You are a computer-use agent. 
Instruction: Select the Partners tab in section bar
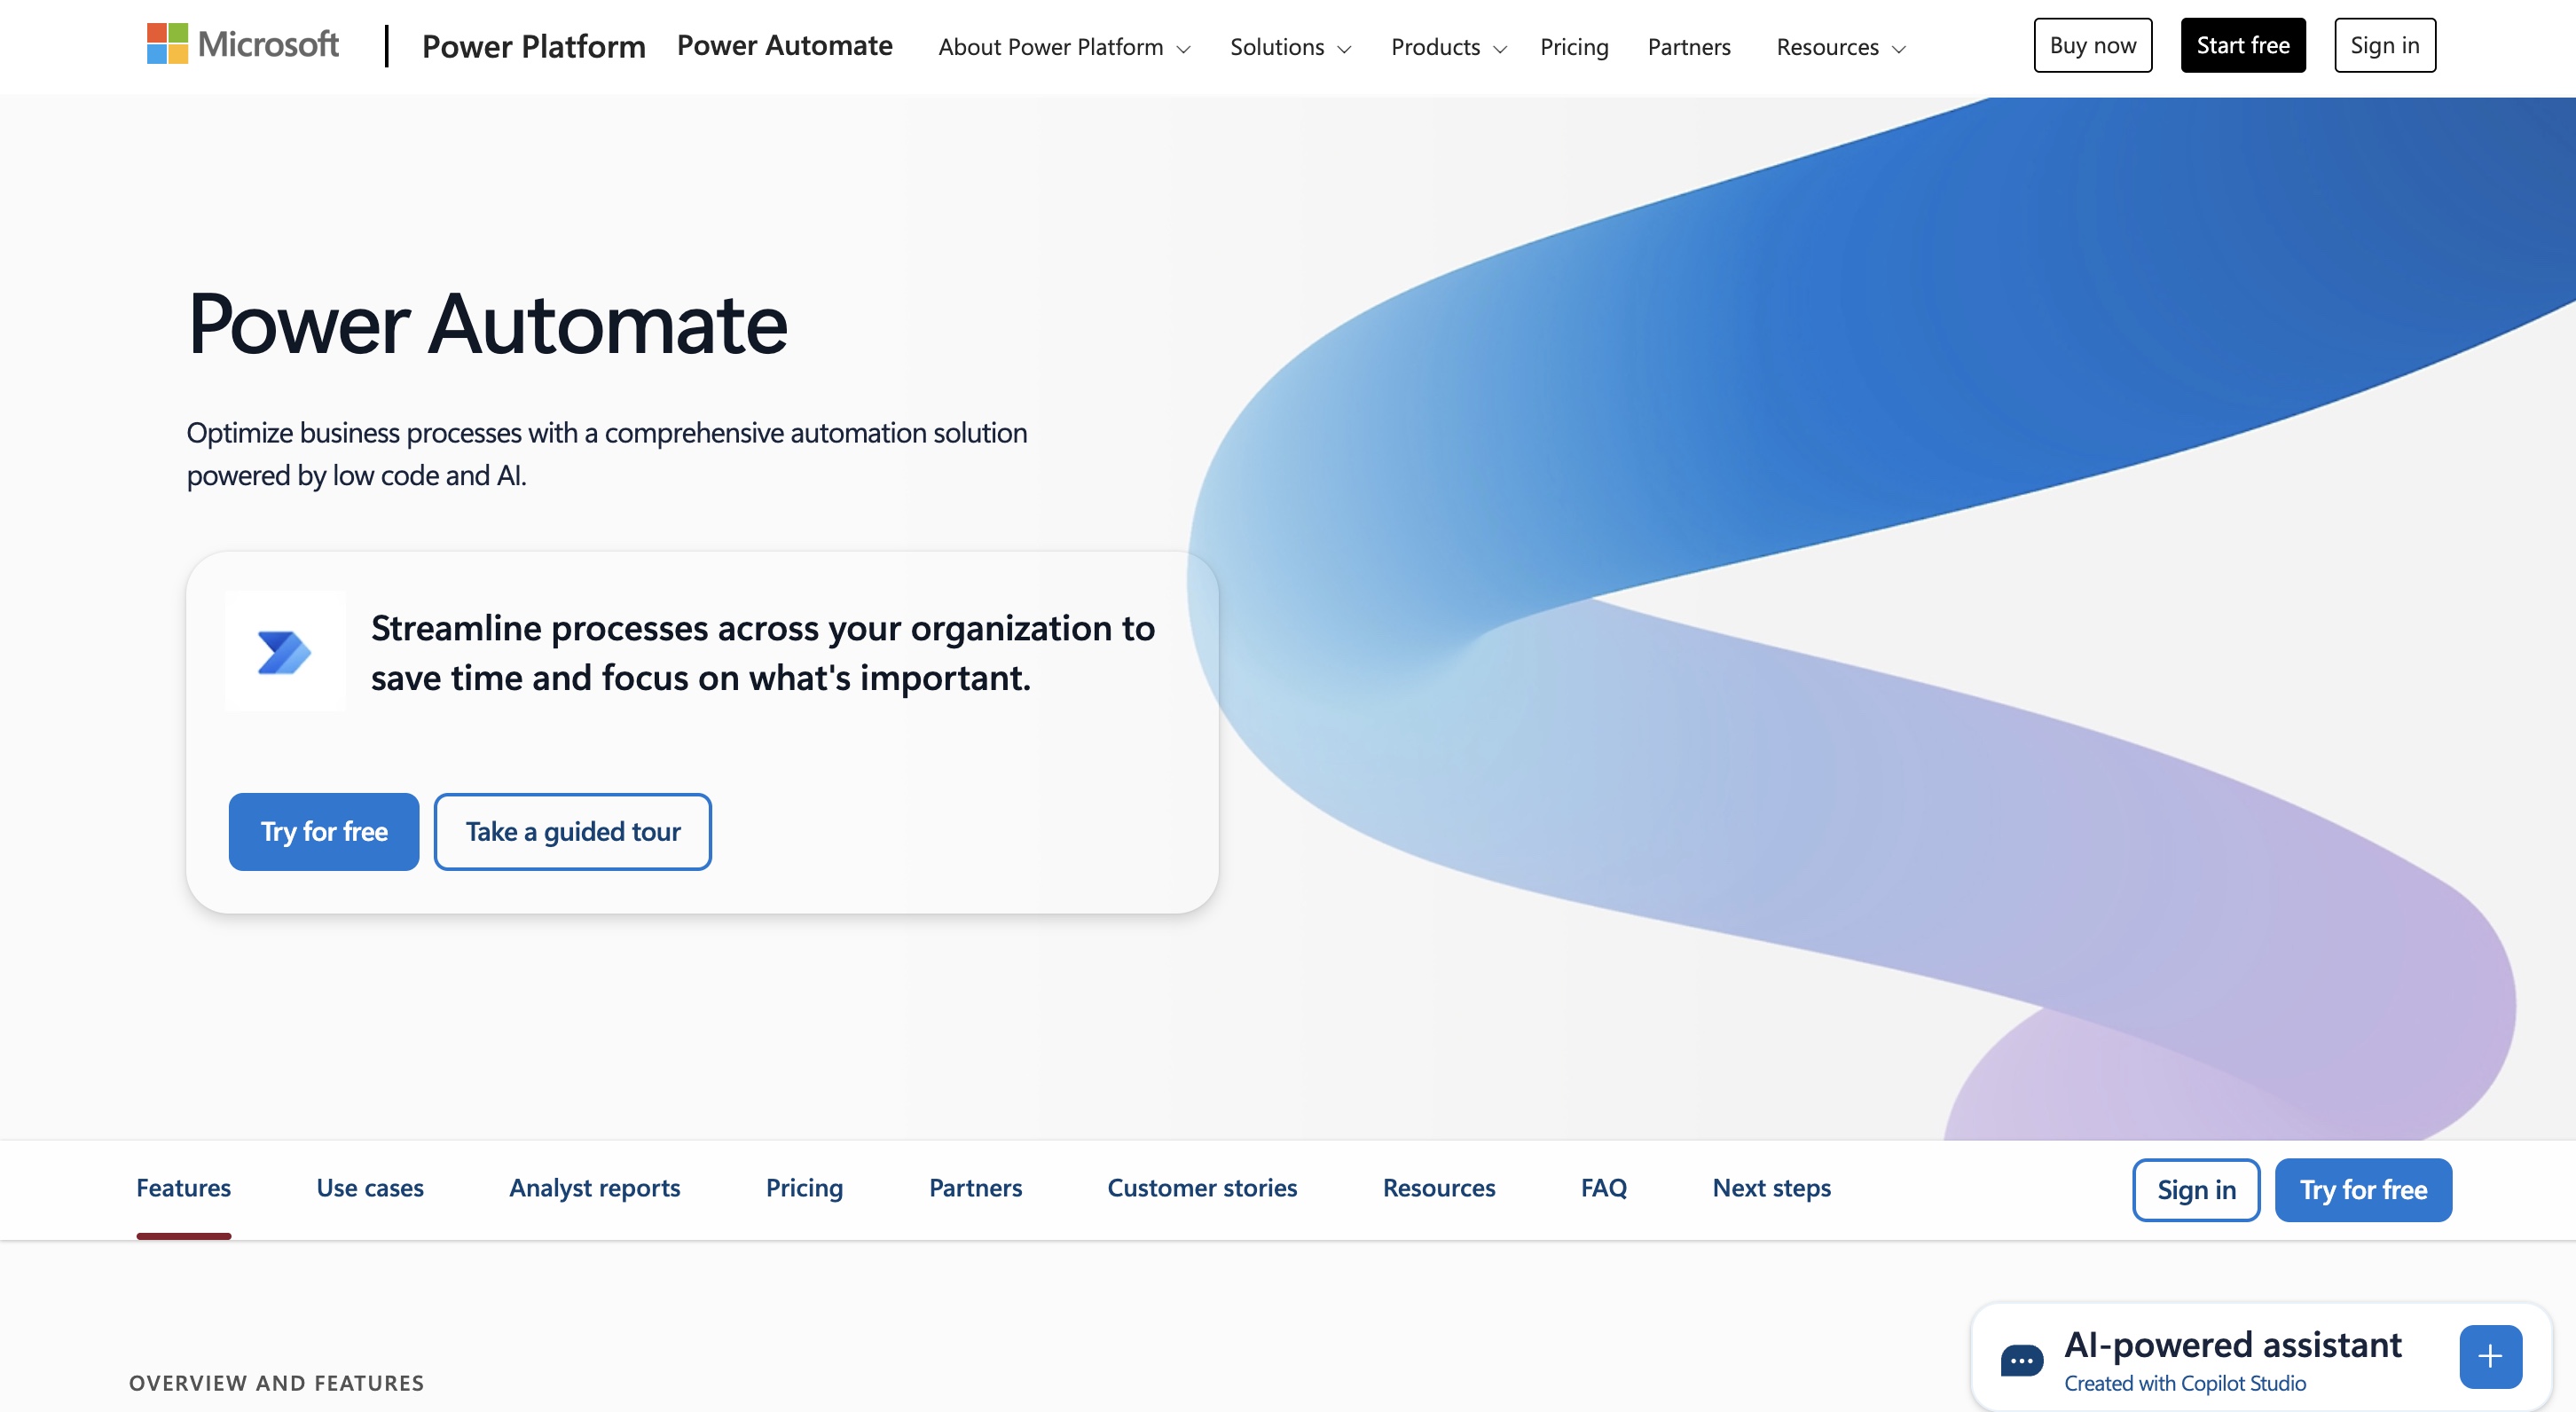(976, 1188)
